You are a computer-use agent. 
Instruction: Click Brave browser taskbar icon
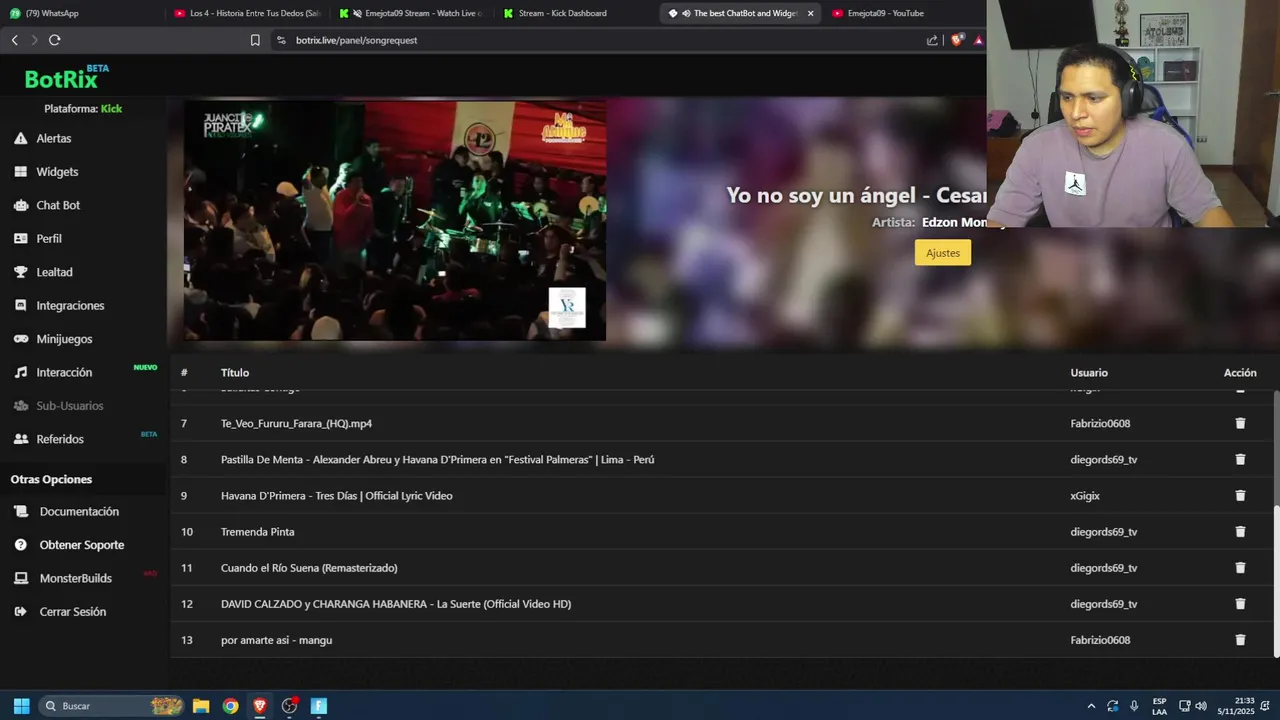pyautogui.click(x=260, y=706)
